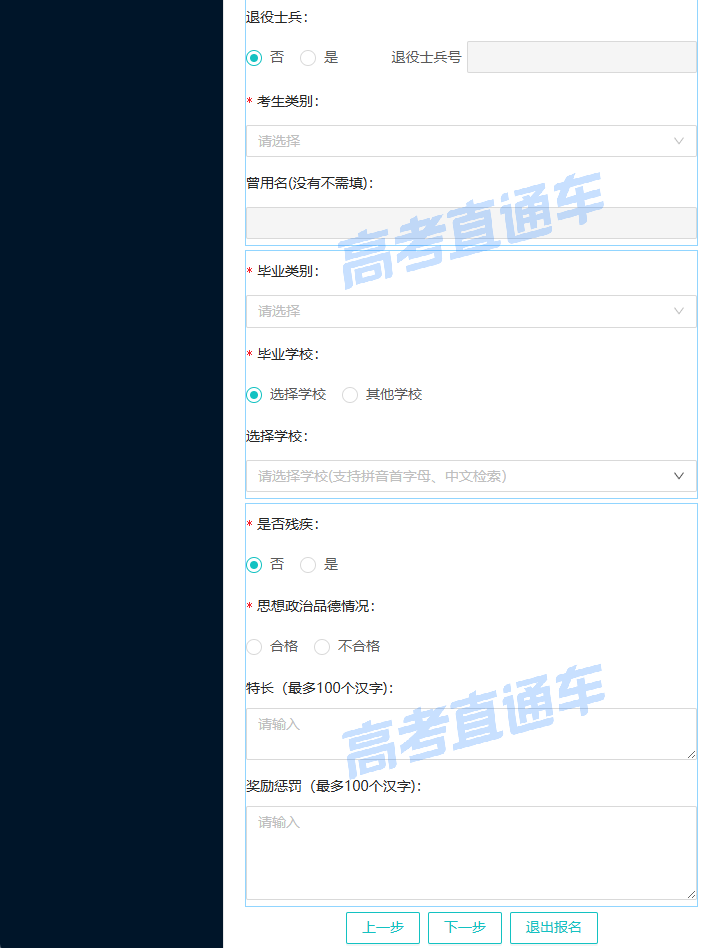Open the 请选择学校 search dropdown
722x948 pixels.
[x=471, y=476]
